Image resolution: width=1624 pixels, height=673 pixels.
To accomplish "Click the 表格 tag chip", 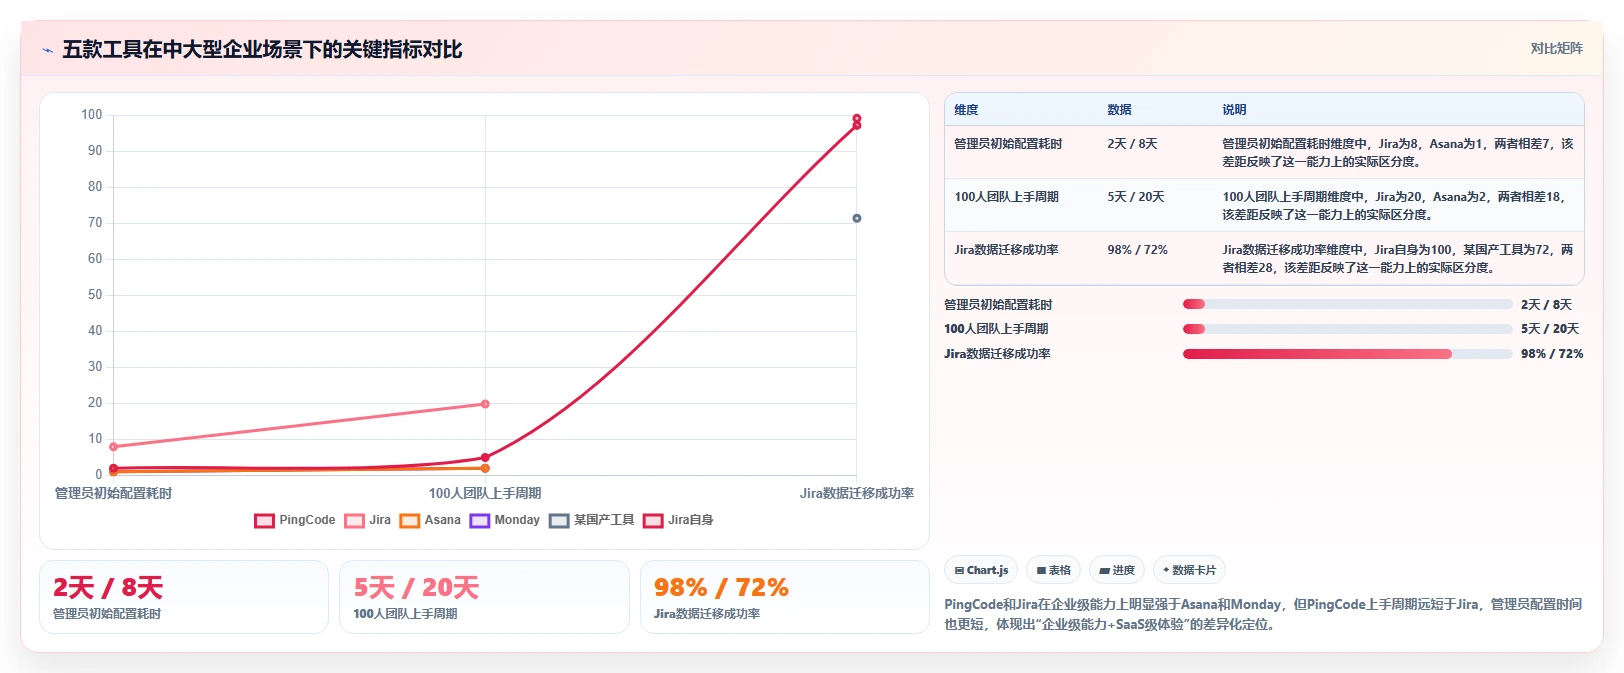I will click(x=1053, y=570).
